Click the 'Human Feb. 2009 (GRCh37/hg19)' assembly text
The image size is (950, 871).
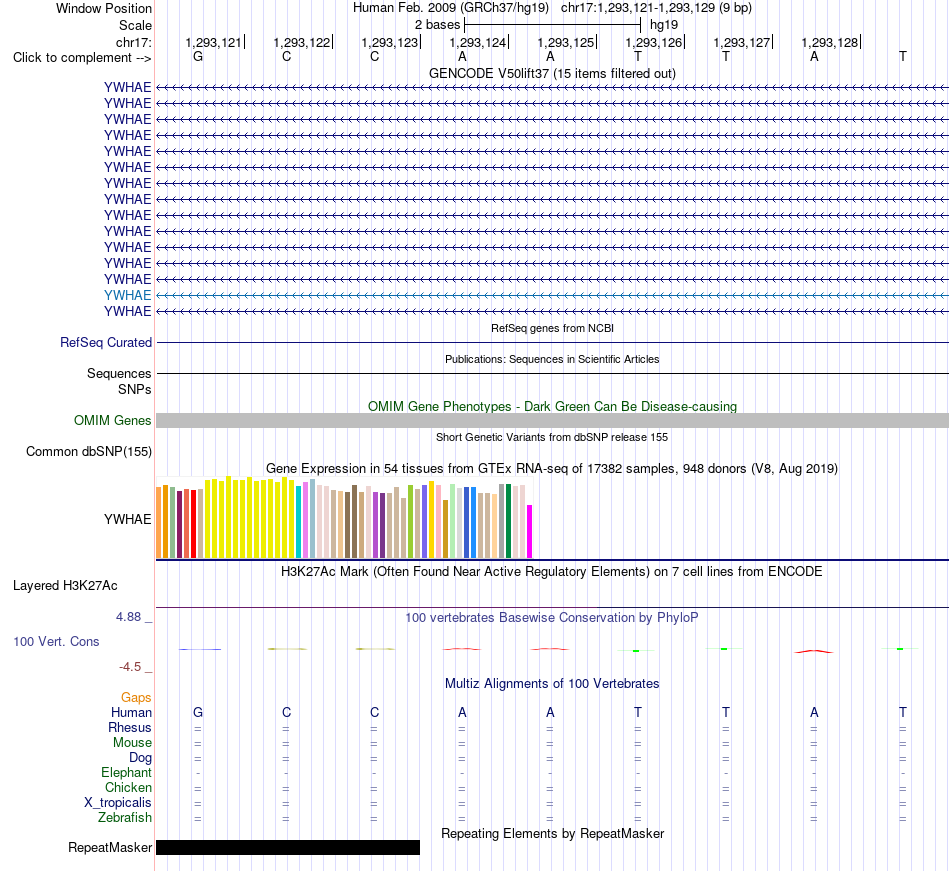coord(451,8)
